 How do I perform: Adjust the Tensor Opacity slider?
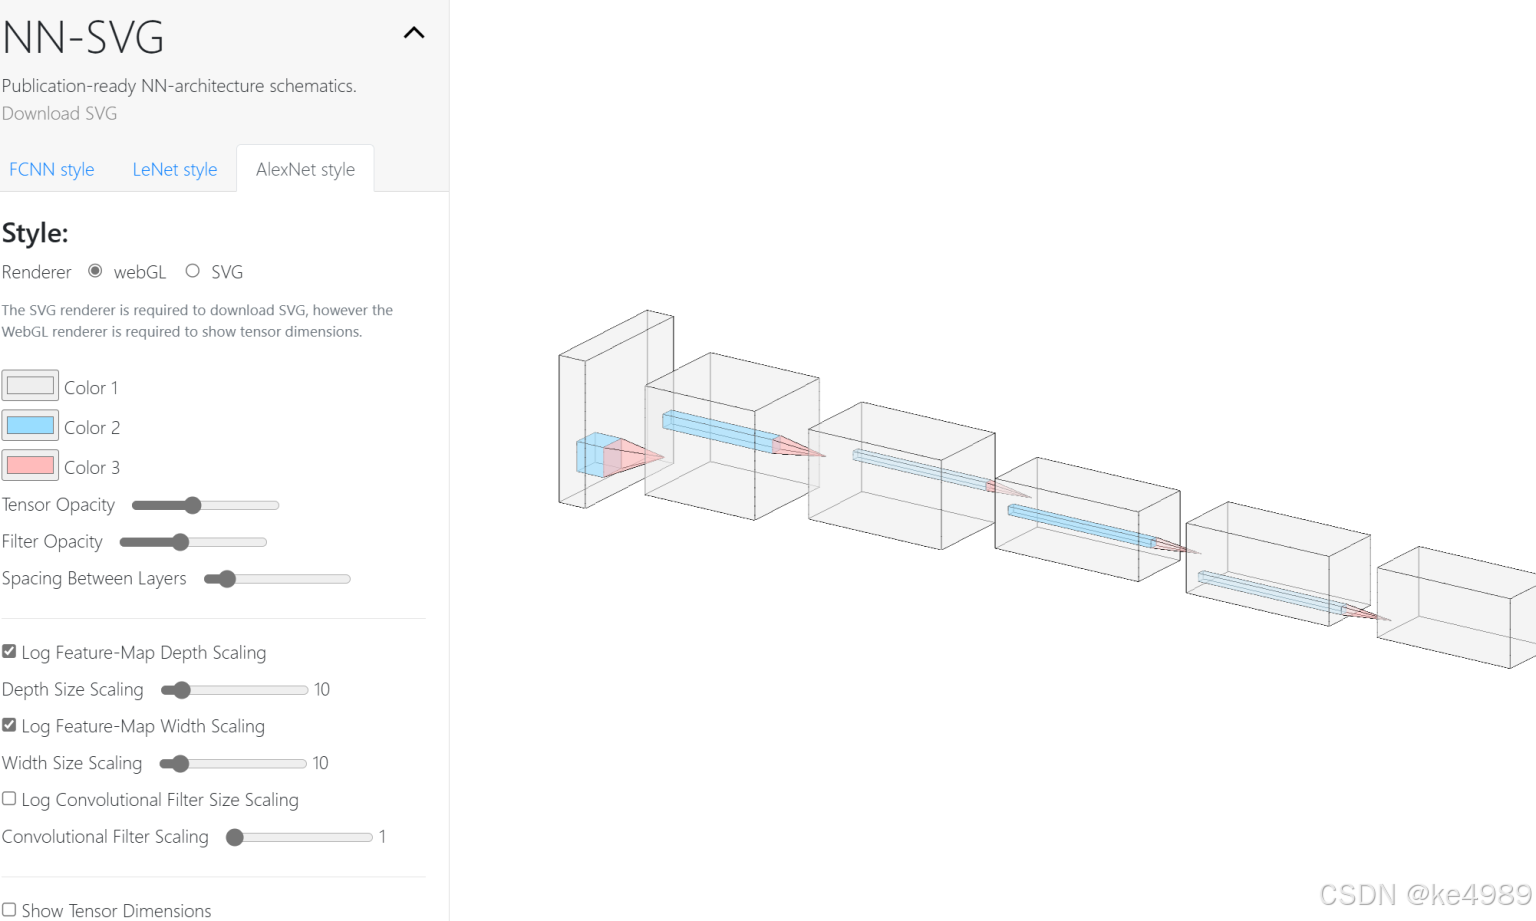pos(205,505)
